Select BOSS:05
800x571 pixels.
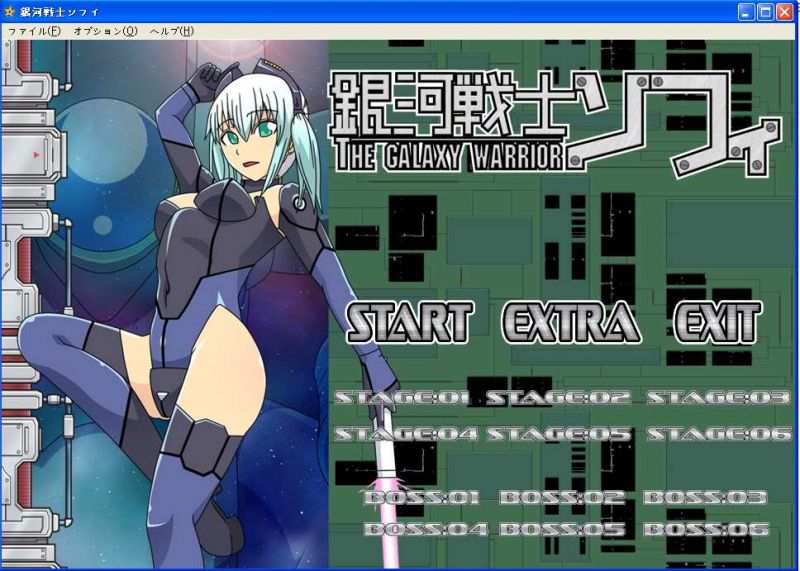(562, 529)
